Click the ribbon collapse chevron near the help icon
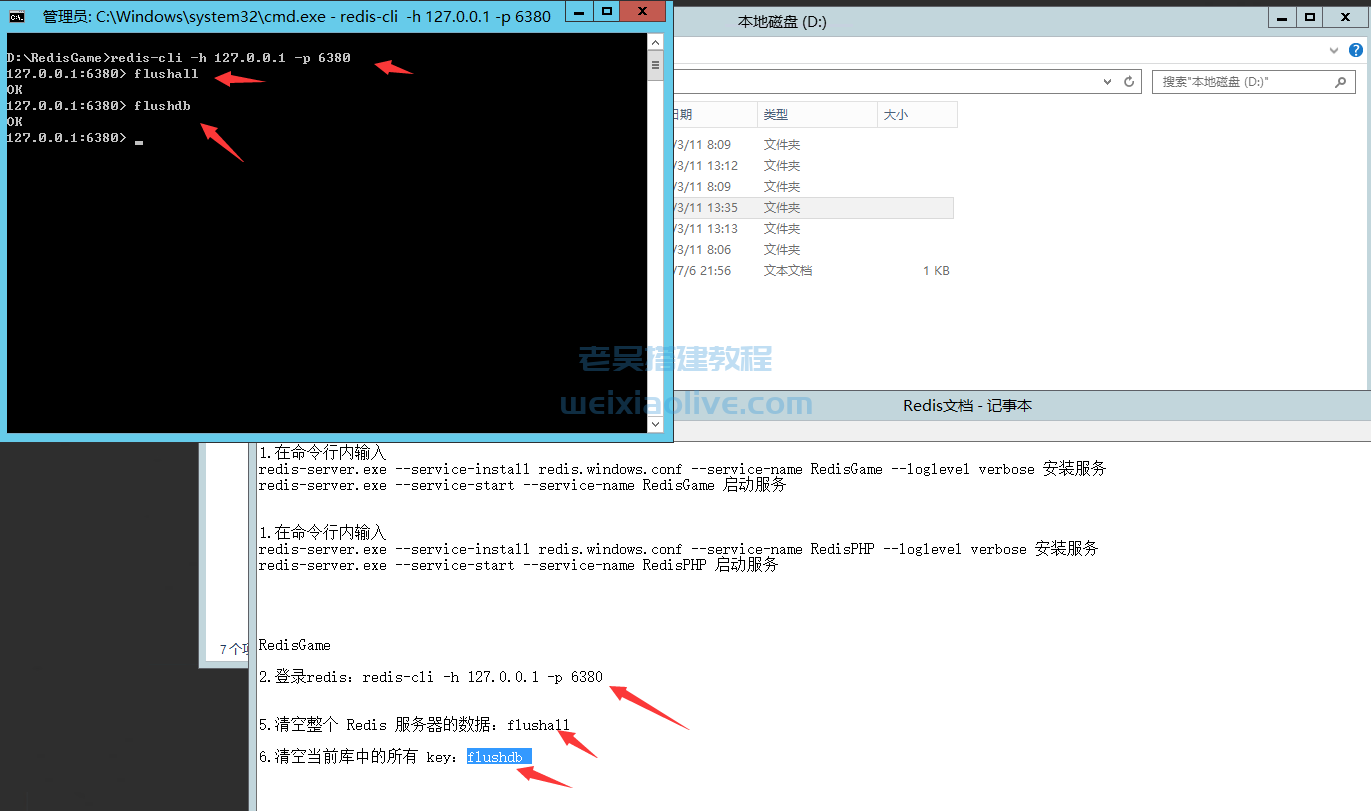 point(1334,50)
